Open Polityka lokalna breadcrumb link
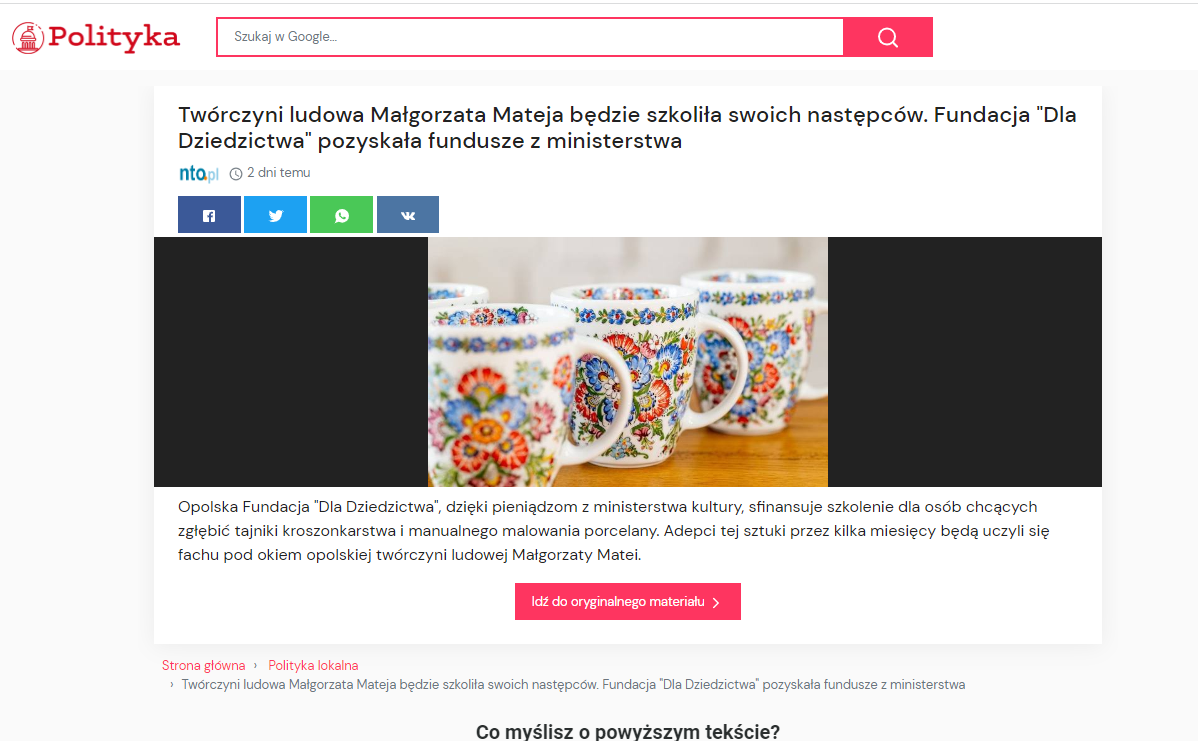 coord(313,665)
